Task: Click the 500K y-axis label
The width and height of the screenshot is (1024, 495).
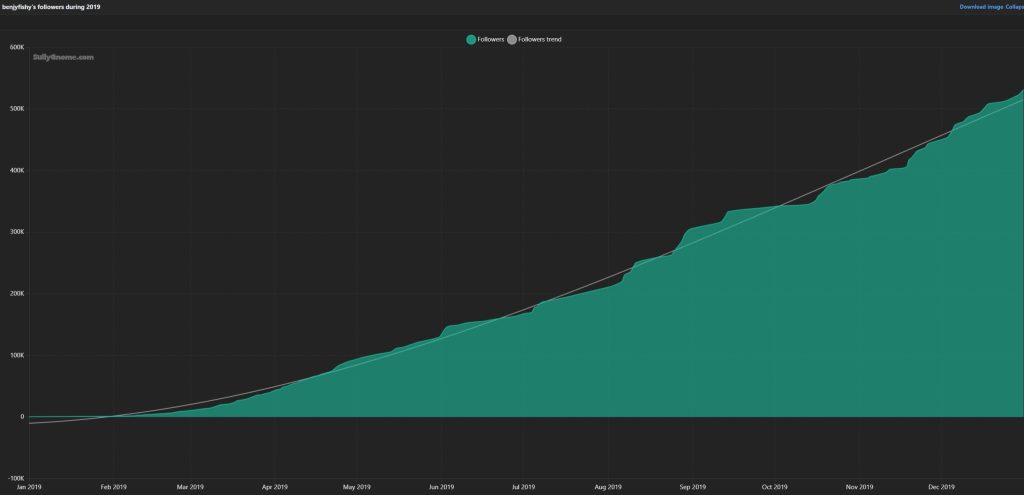Action: pos(17,109)
